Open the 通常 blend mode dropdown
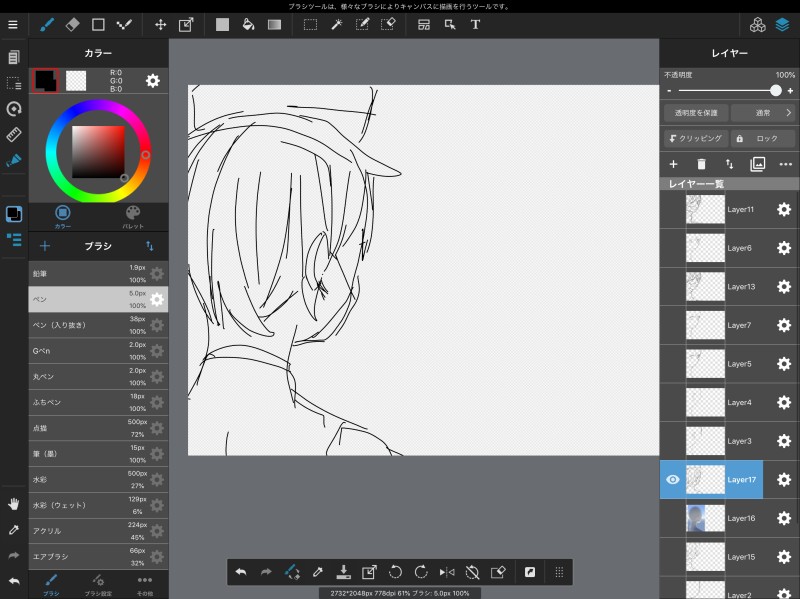800x599 pixels. tap(763, 113)
